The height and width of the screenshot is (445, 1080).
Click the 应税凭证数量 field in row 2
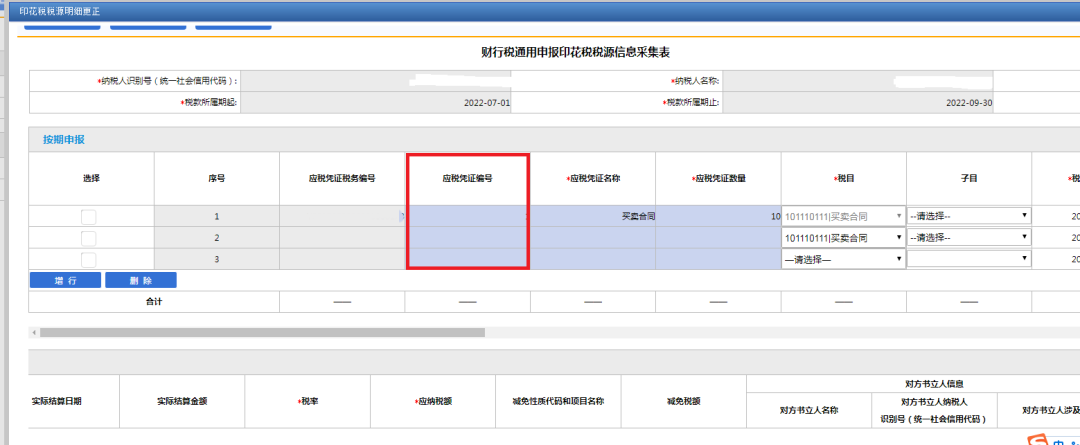tap(718, 238)
